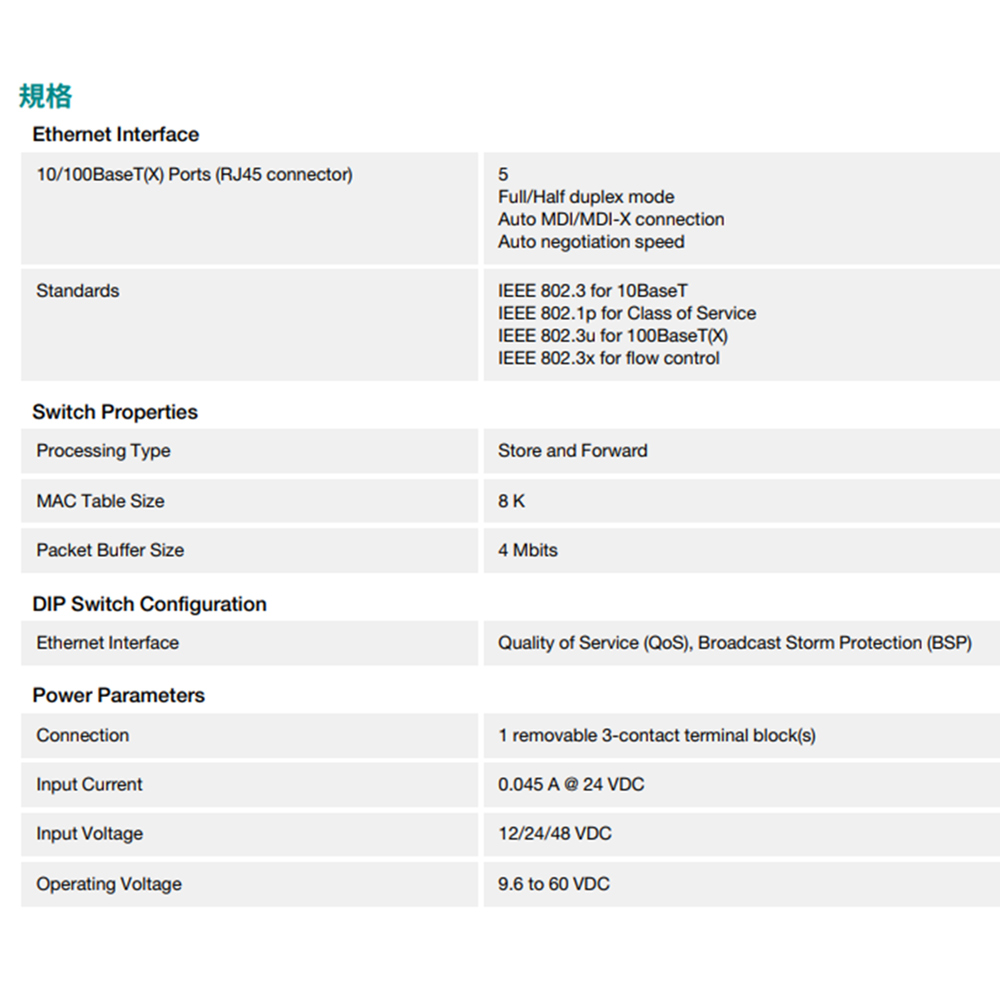Click the 12/24/48 VDC input voltage value
The height and width of the screenshot is (1000, 1000).
pyautogui.click(x=554, y=834)
